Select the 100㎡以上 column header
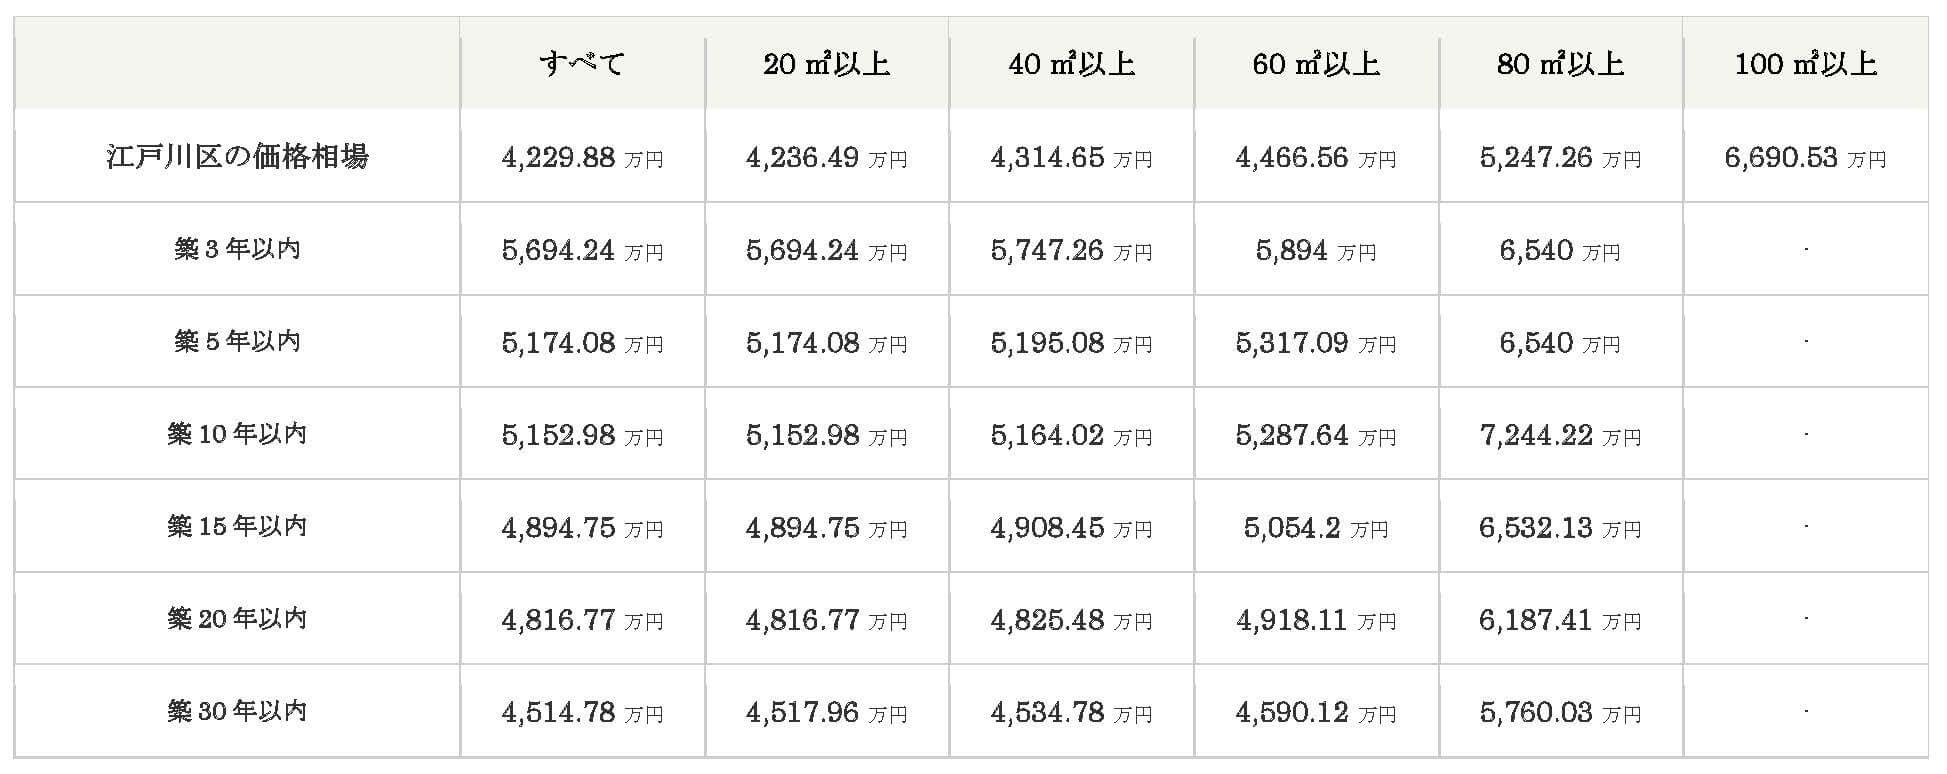Viewport: 1947px width, 774px height. click(1805, 64)
